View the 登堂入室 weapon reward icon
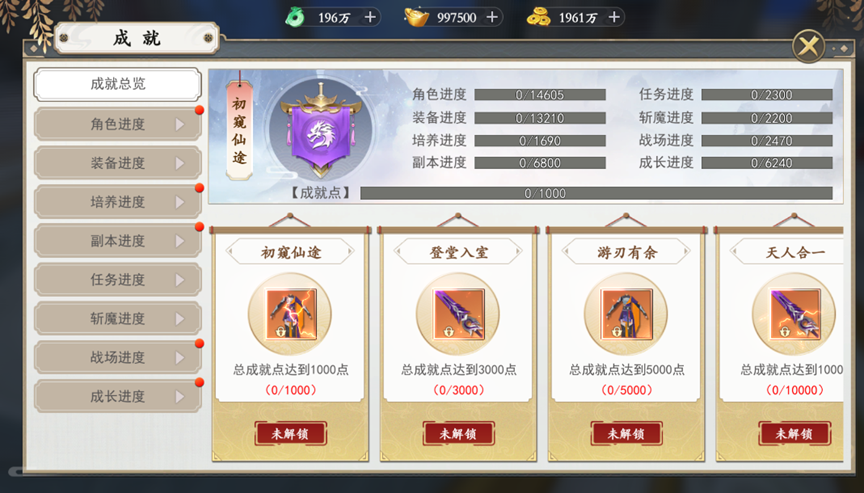864x493 pixels. [458, 314]
